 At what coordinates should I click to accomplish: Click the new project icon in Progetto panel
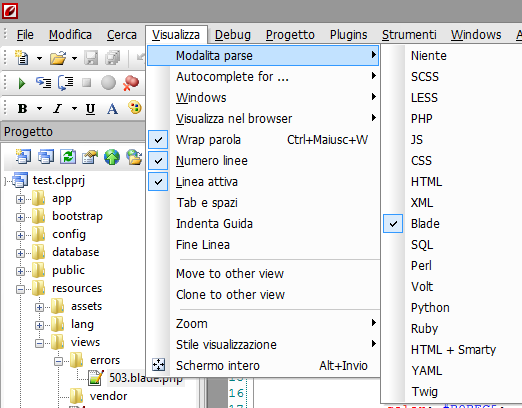click(x=23, y=157)
